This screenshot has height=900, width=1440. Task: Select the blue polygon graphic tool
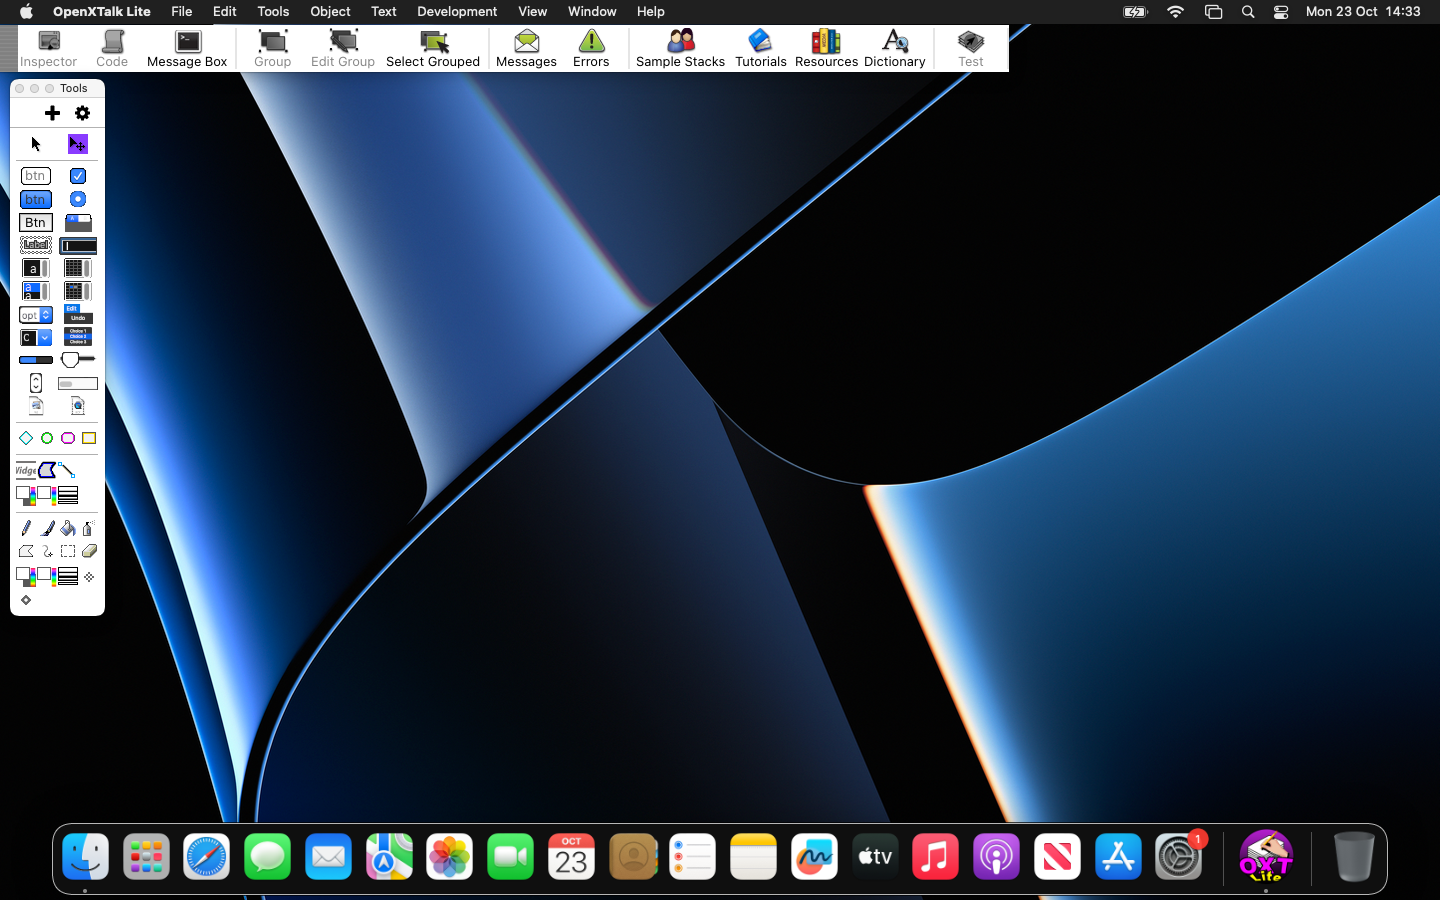(47, 470)
